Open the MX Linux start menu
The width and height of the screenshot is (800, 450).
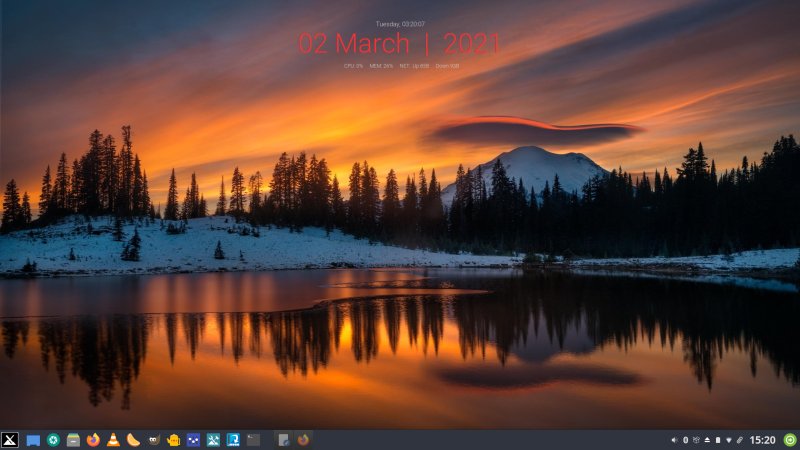pyautogui.click(x=10, y=440)
